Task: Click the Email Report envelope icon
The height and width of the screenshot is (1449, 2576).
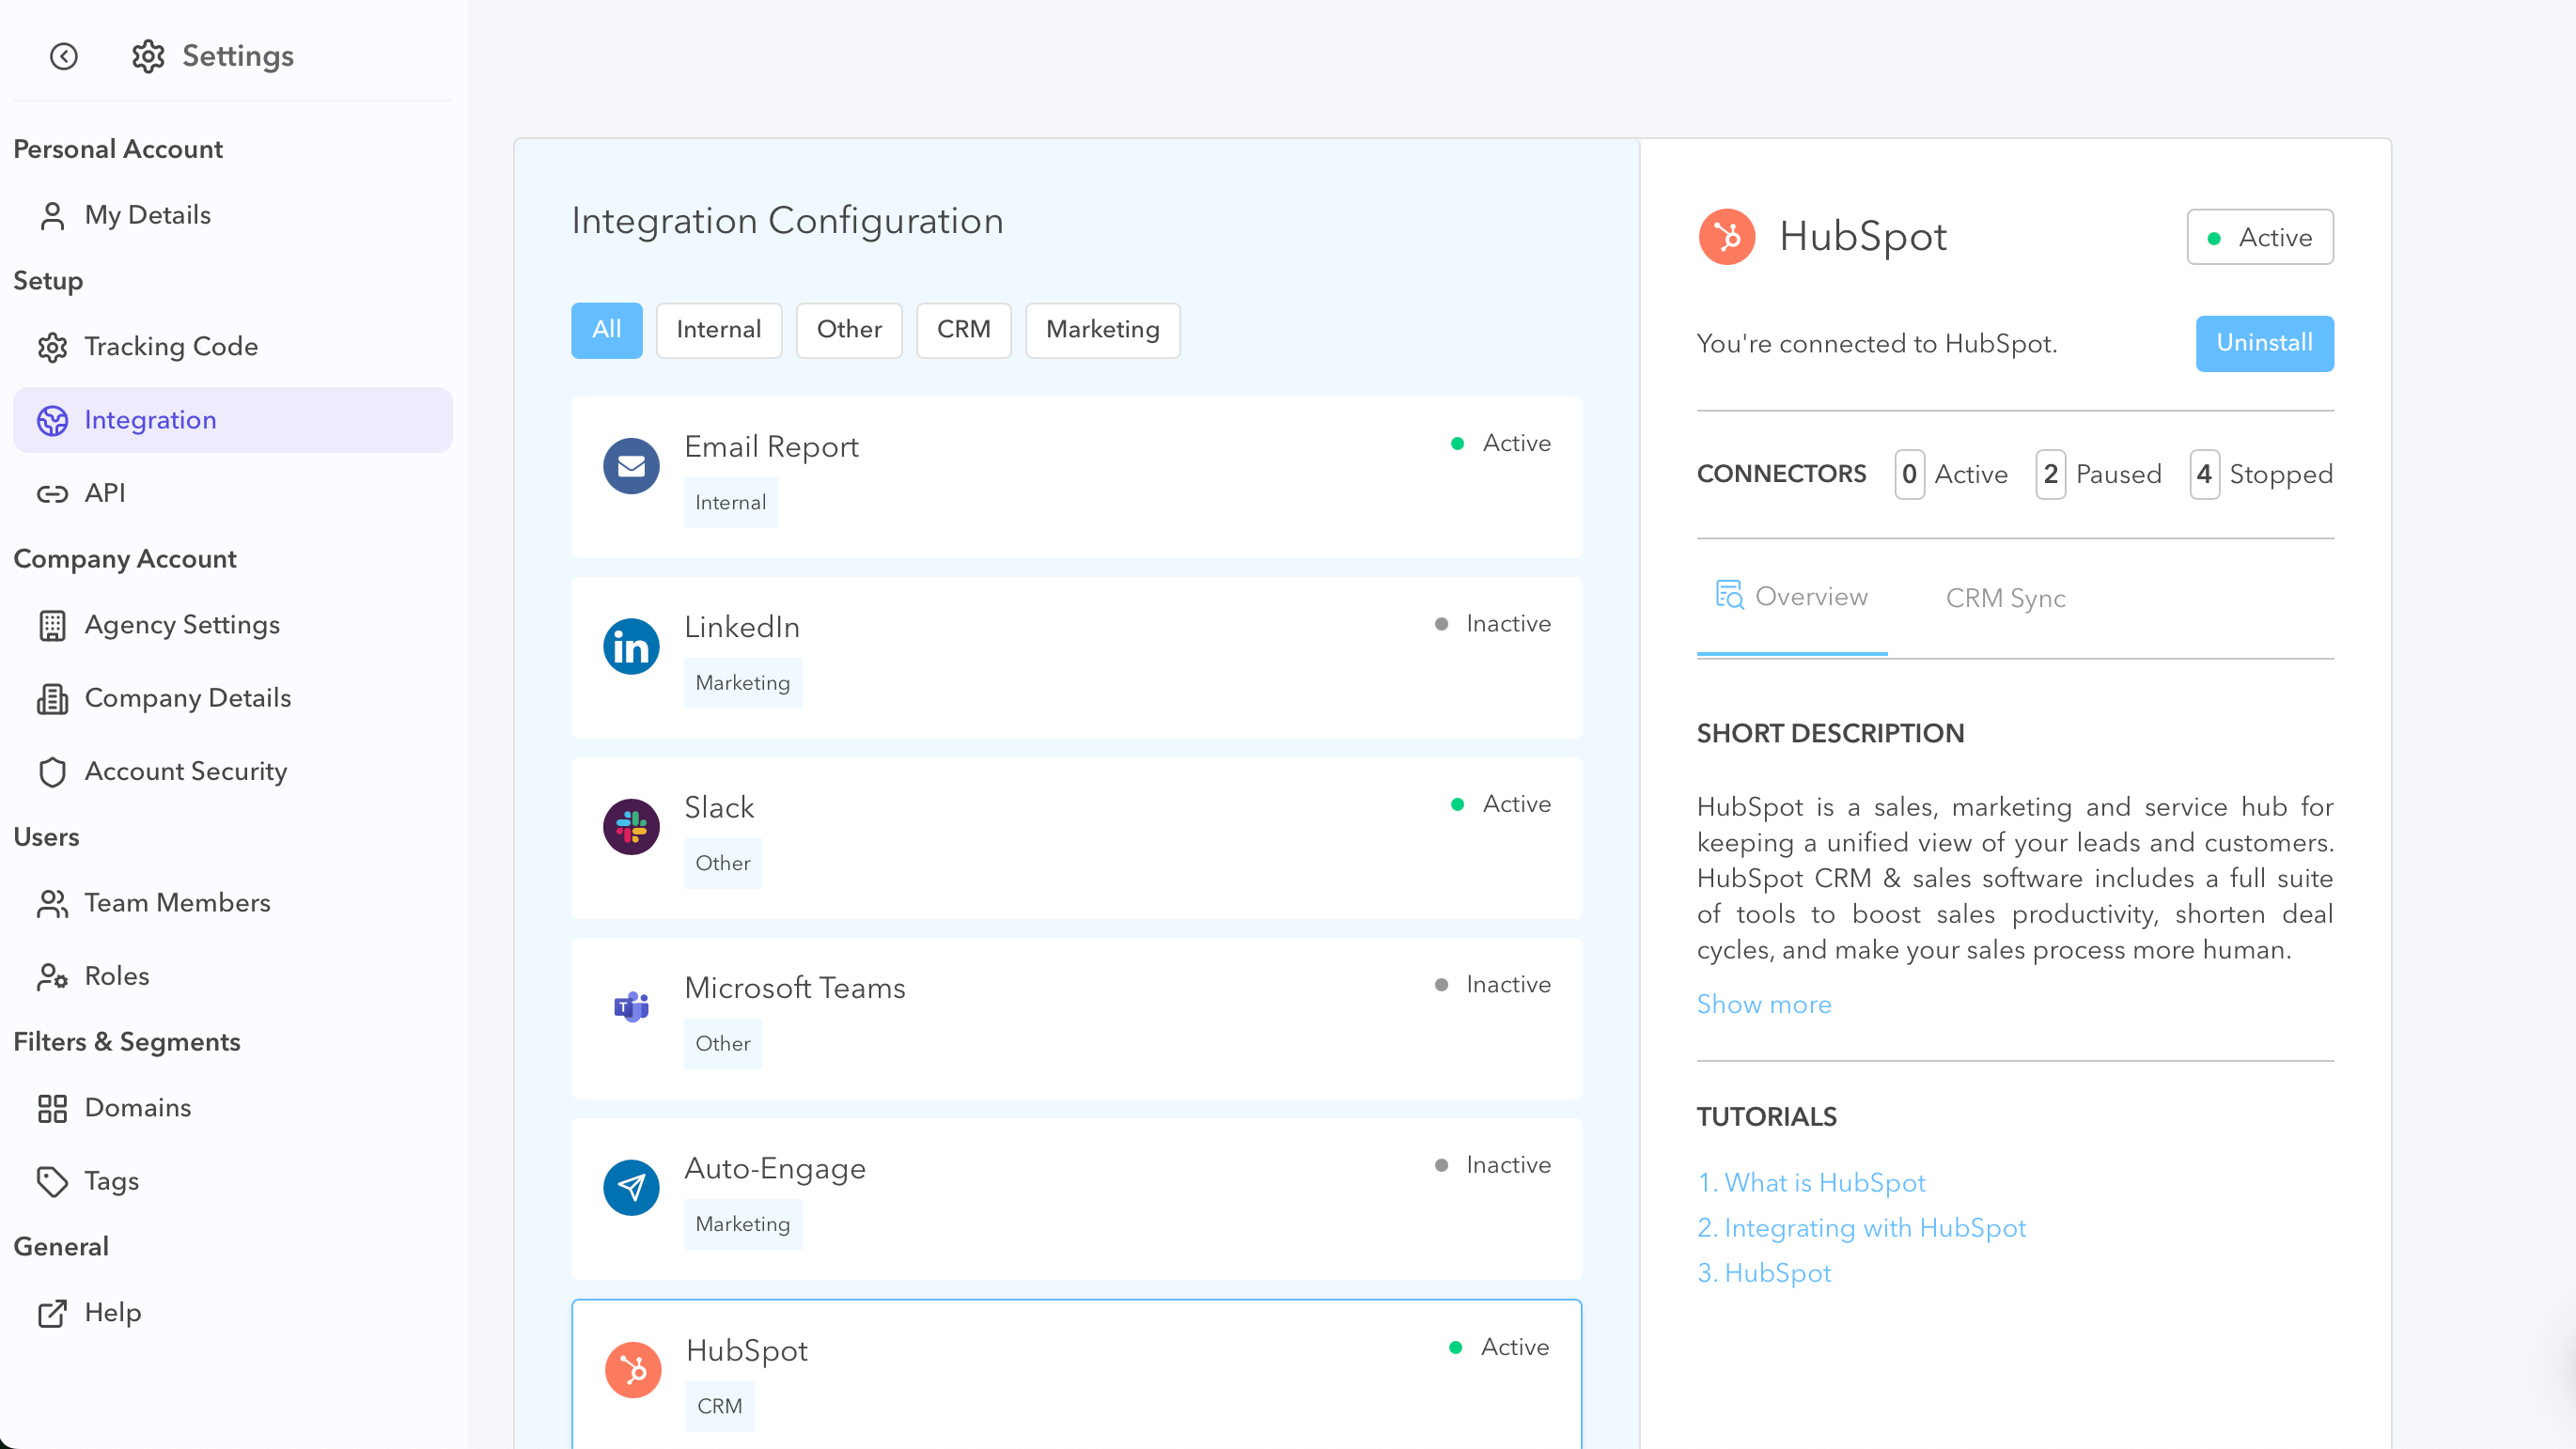Action: pyautogui.click(x=631, y=465)
